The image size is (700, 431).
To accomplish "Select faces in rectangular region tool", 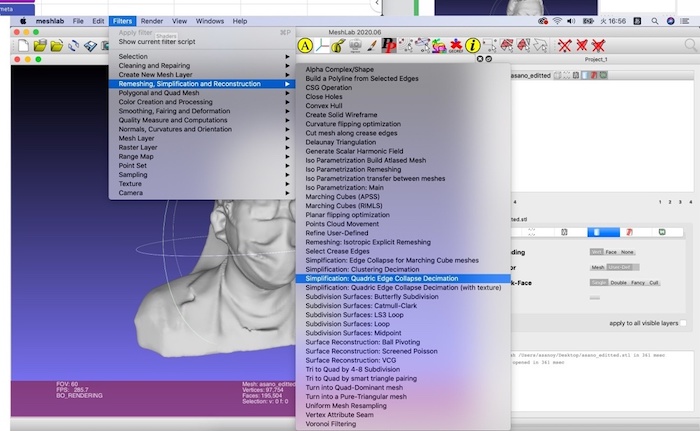I will 507,46.
